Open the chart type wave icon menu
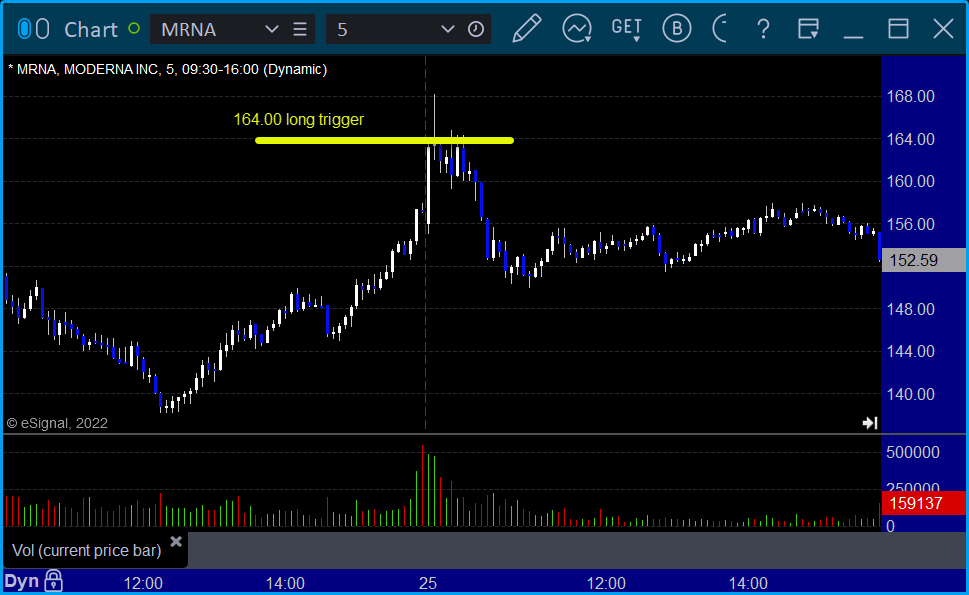 point(577,29)
